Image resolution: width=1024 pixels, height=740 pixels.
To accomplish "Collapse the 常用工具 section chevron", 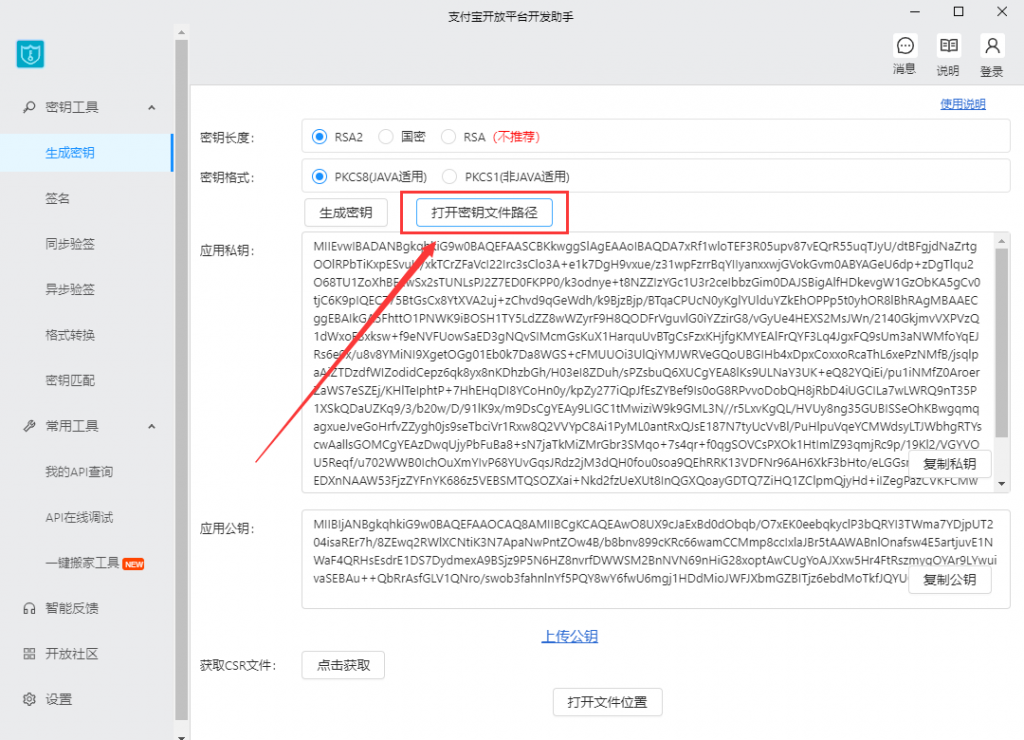I will [x=152, y=426].
